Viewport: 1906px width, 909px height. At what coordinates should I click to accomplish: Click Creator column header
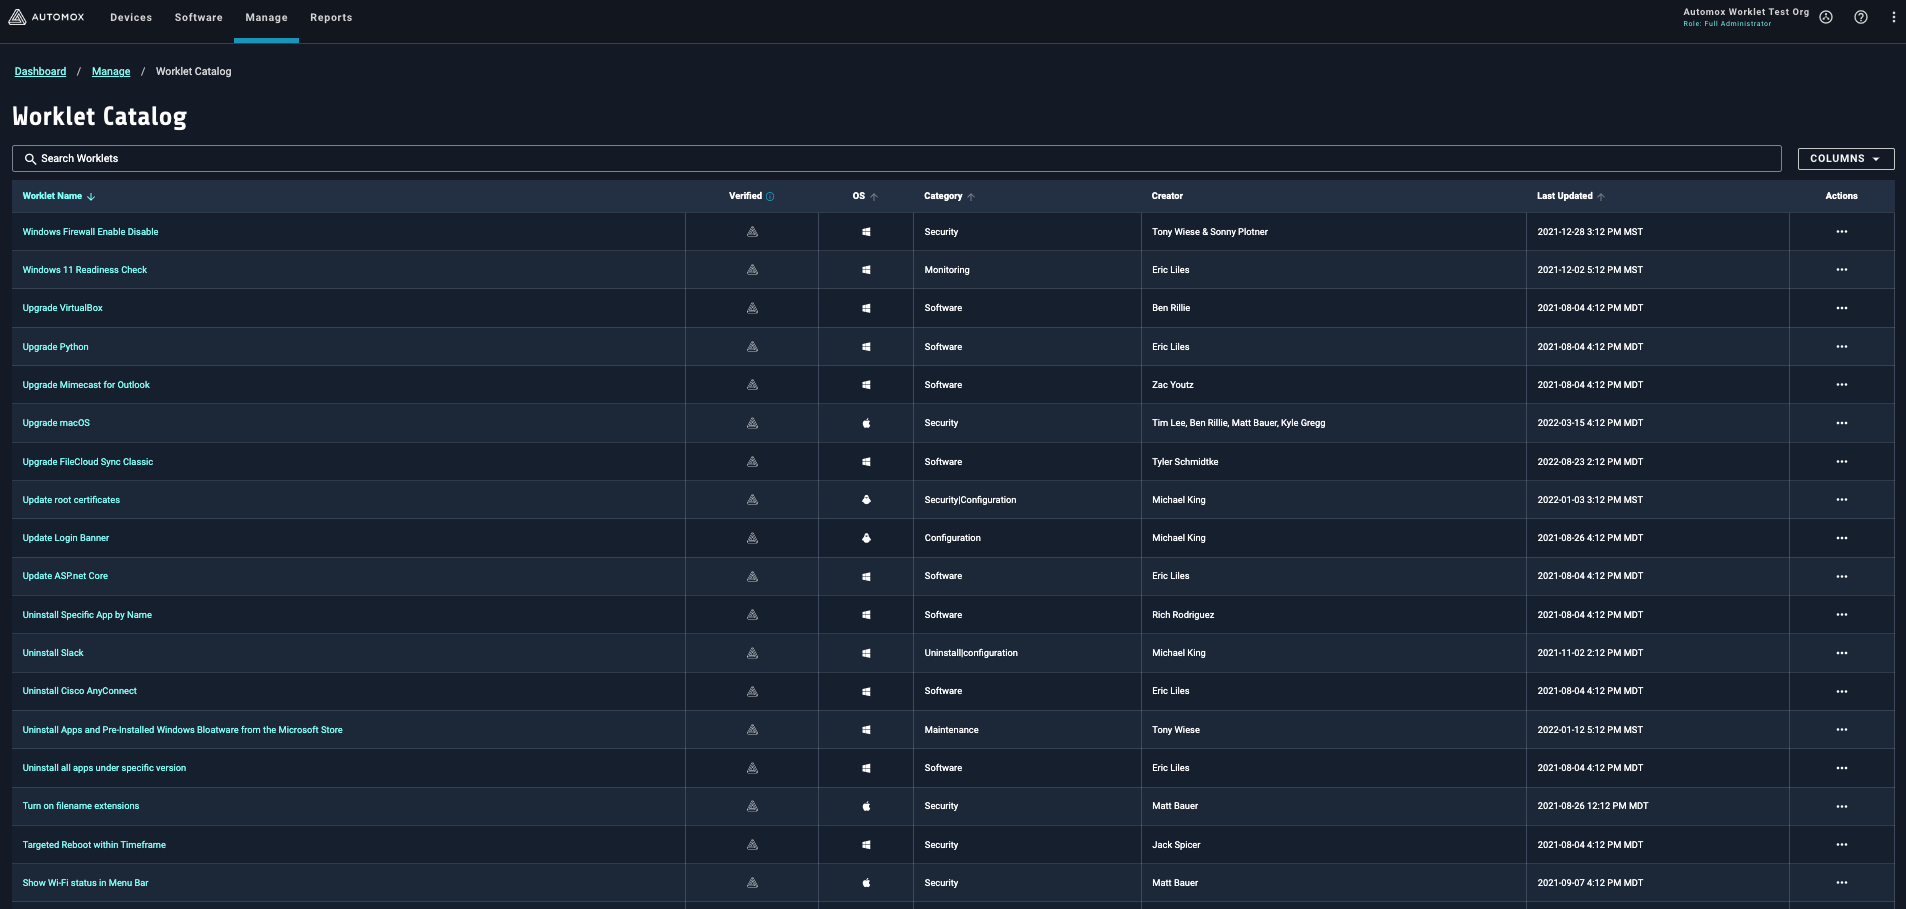pos(1167,196)
